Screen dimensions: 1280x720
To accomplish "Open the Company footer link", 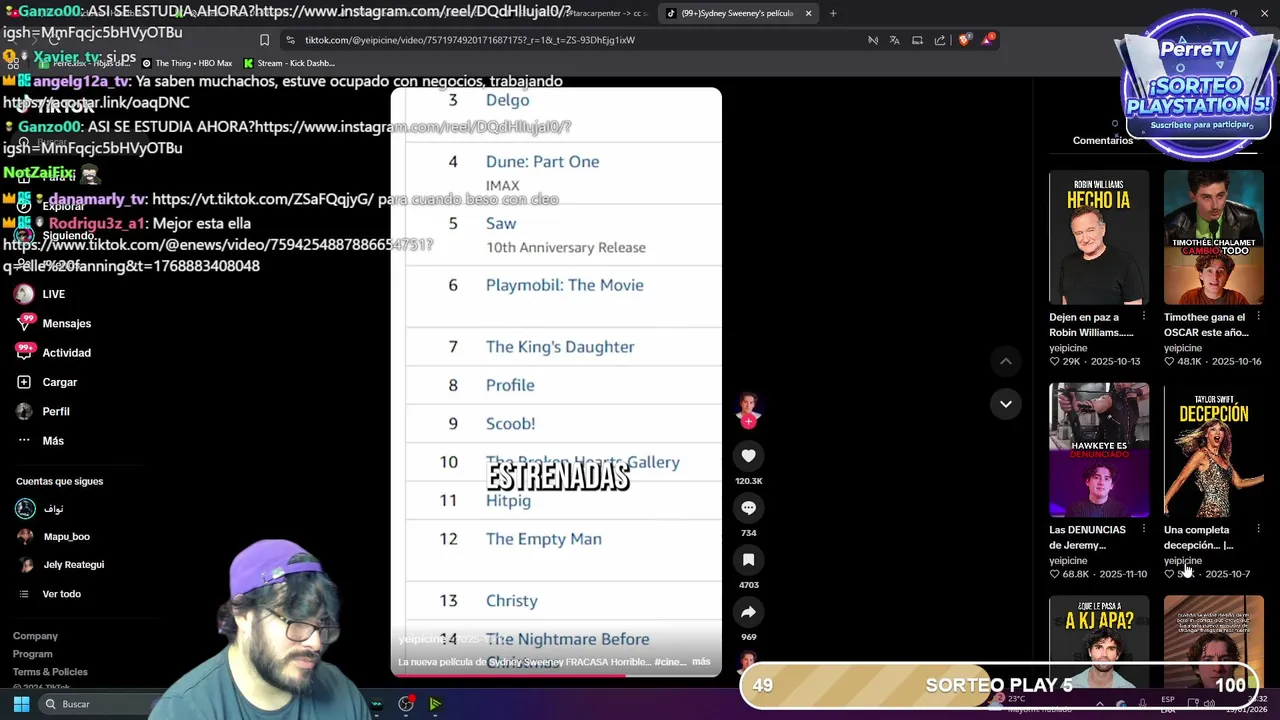I will pos(35,636).
